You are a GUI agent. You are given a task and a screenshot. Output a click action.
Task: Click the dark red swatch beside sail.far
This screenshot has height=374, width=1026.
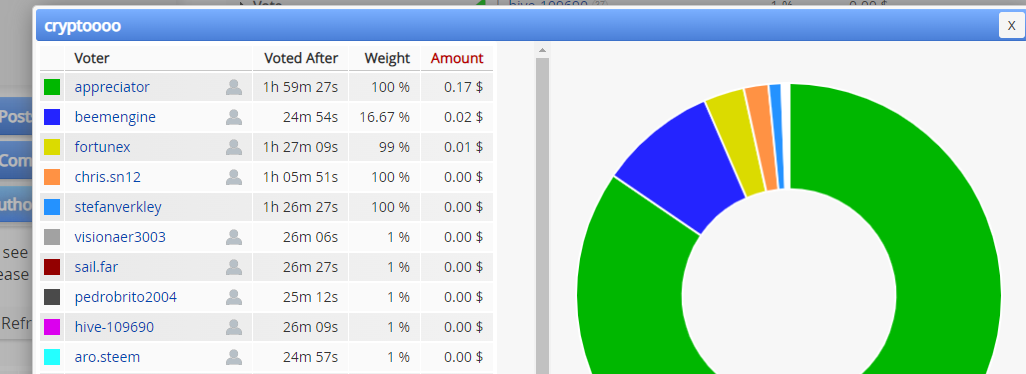52,267
